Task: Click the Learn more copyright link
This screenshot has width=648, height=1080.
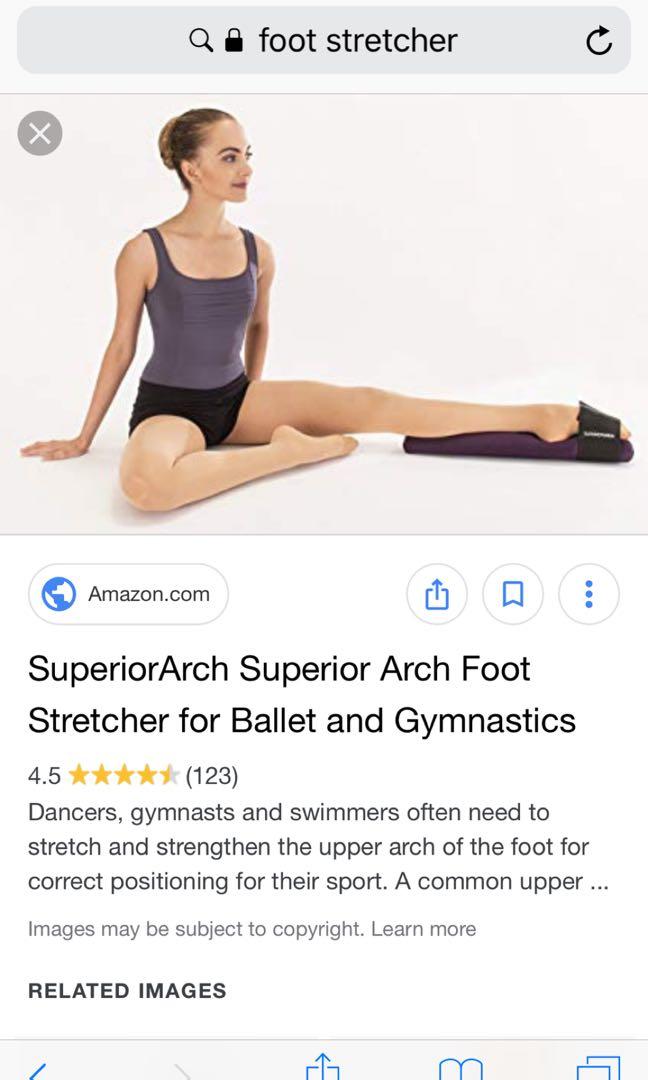Action: (424, 928)
